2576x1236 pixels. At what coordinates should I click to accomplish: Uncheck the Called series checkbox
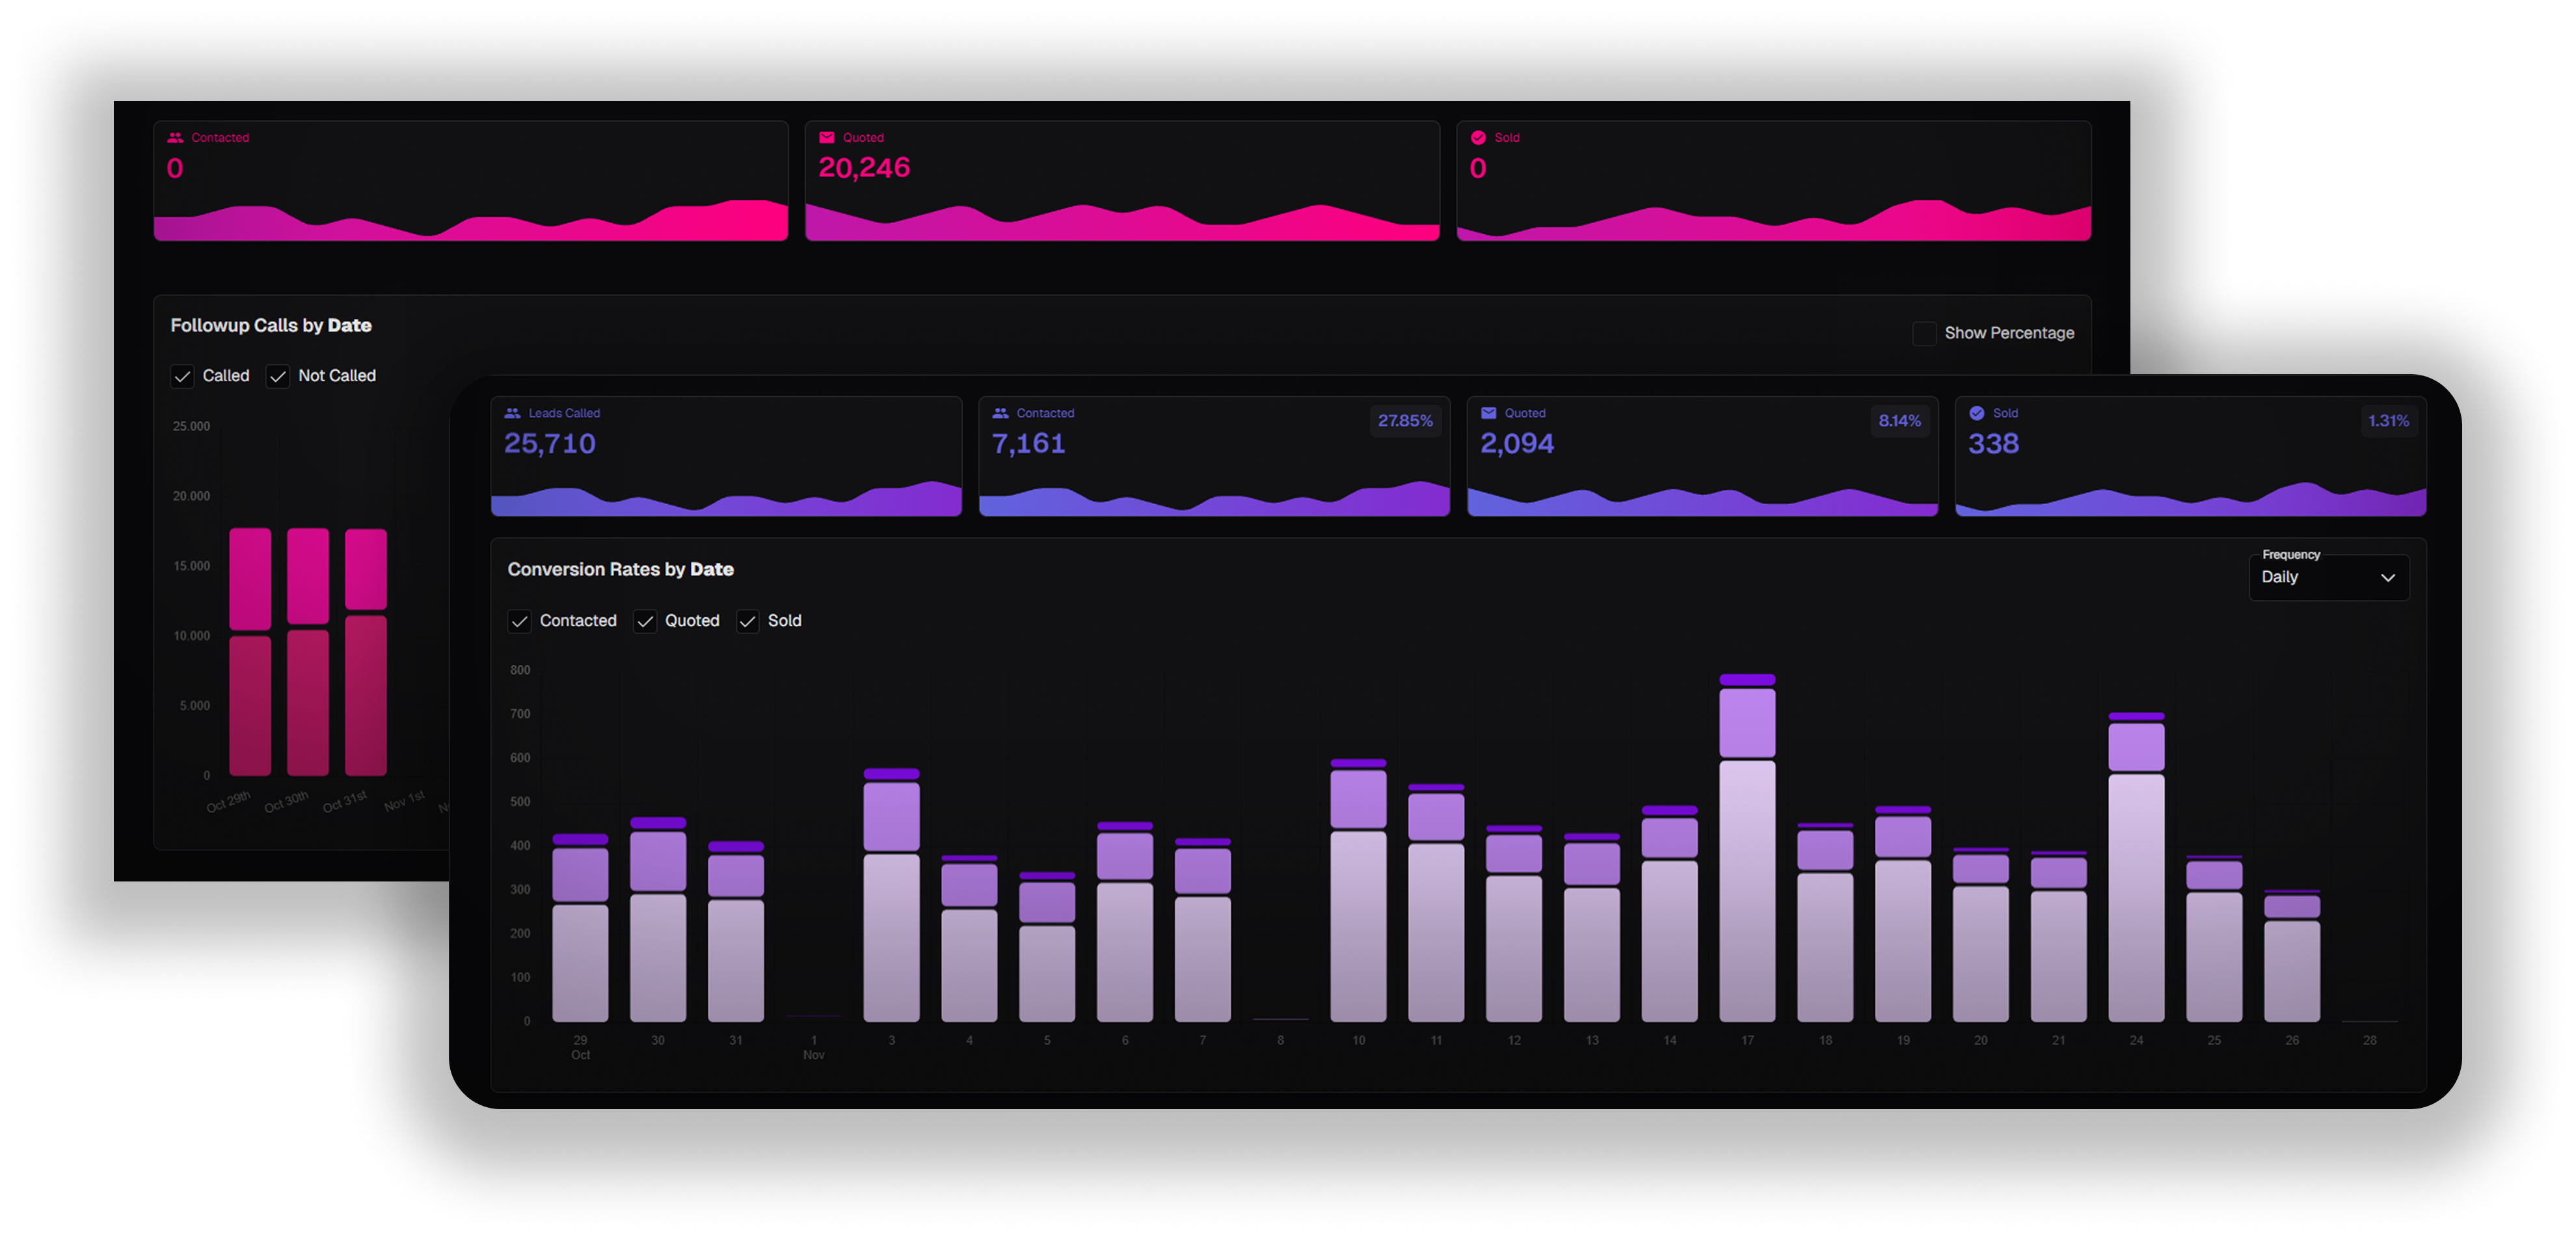[x=182, y=376]
